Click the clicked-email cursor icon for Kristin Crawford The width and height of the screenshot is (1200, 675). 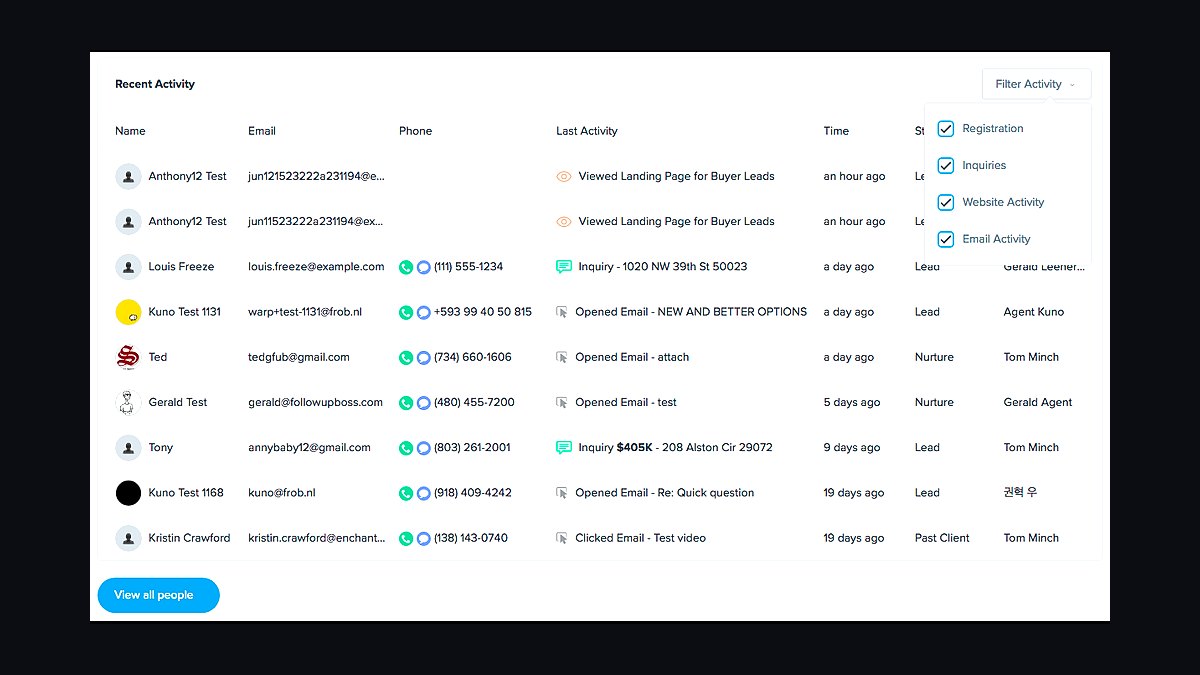[562, 538]
